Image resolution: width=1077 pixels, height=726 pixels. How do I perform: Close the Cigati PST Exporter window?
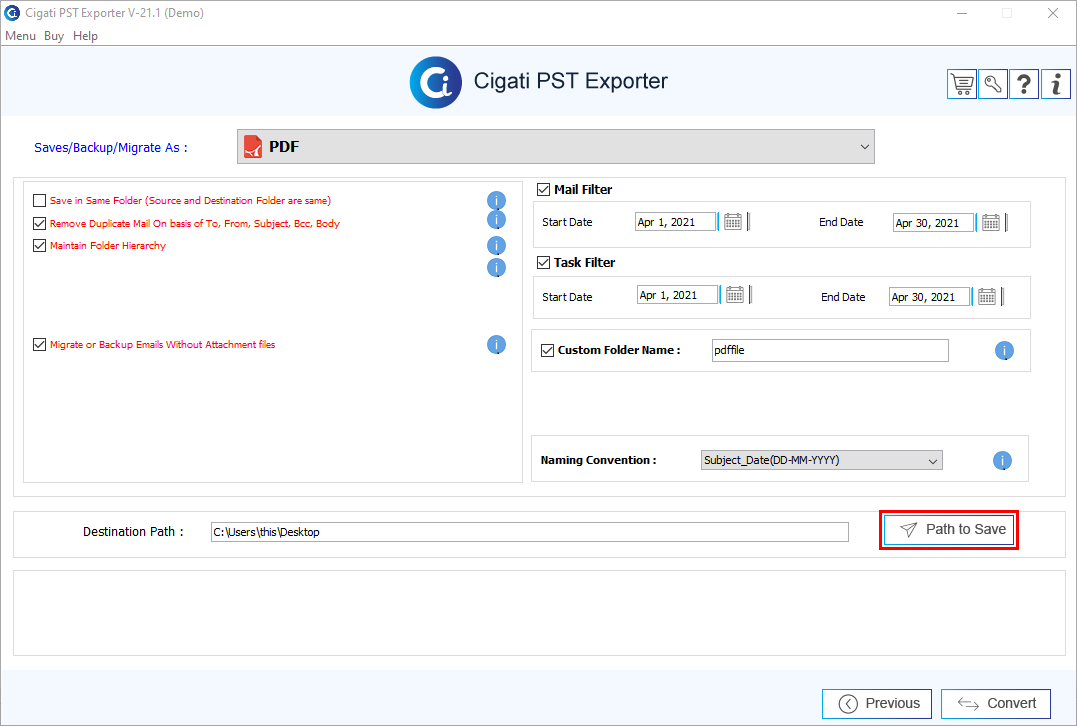point(1053,13)
